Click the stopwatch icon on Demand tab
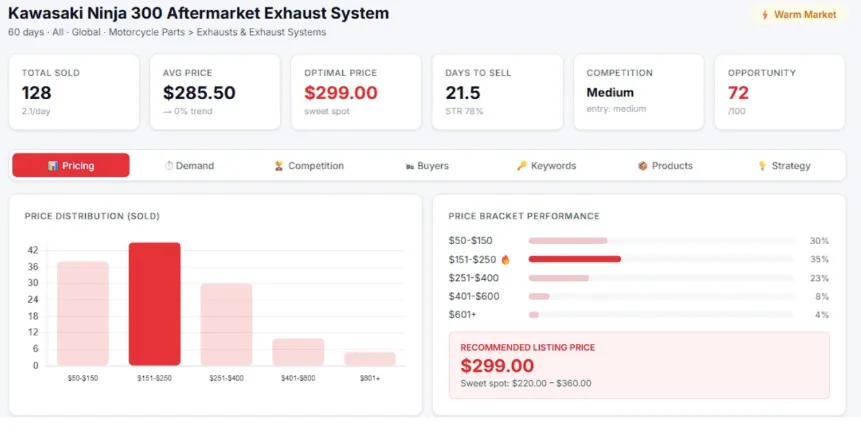The height and width of the screenshot is (432, 861). coord(169,166)
